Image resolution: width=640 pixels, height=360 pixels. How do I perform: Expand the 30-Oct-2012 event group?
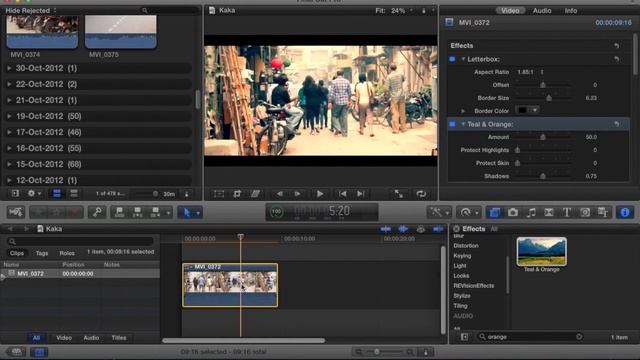point(9,68)
